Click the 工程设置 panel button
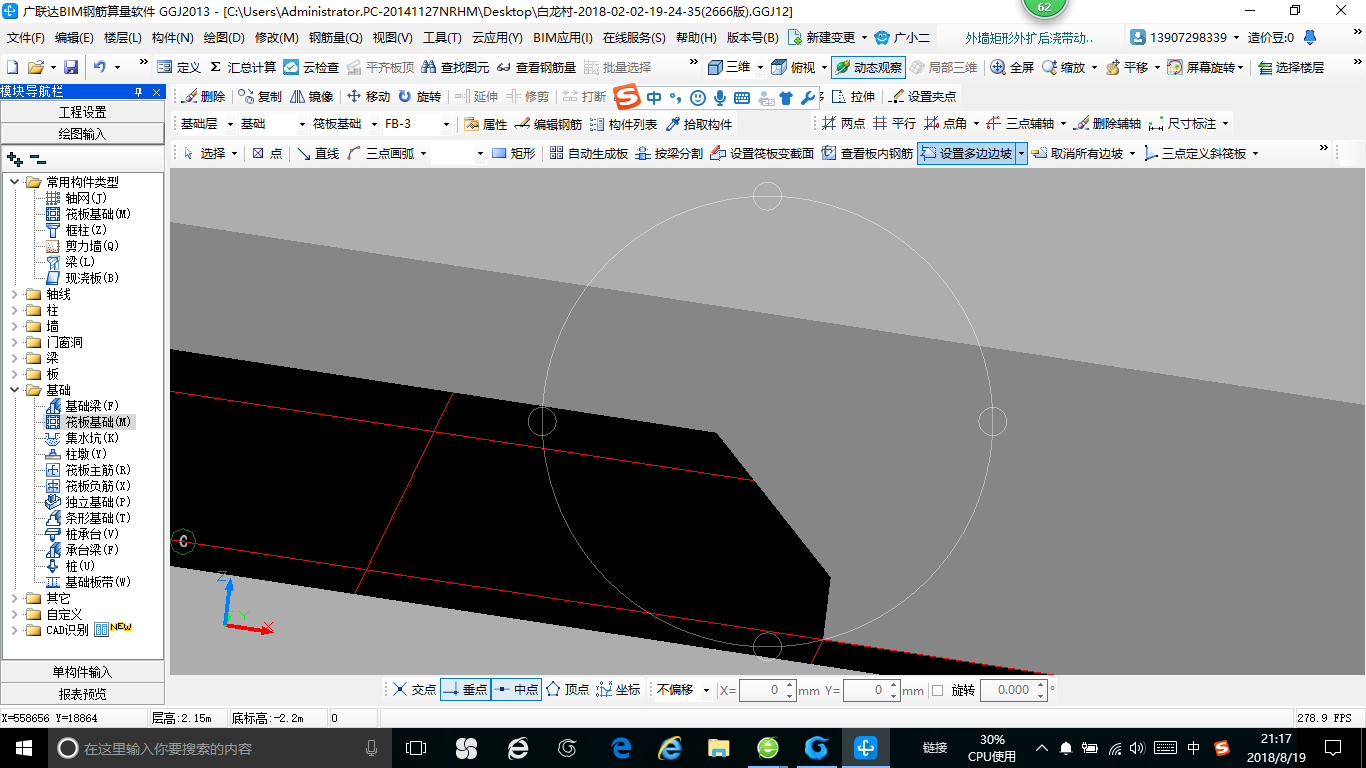The height and width of the screenshot is (768, 1366). click(82, 112)
